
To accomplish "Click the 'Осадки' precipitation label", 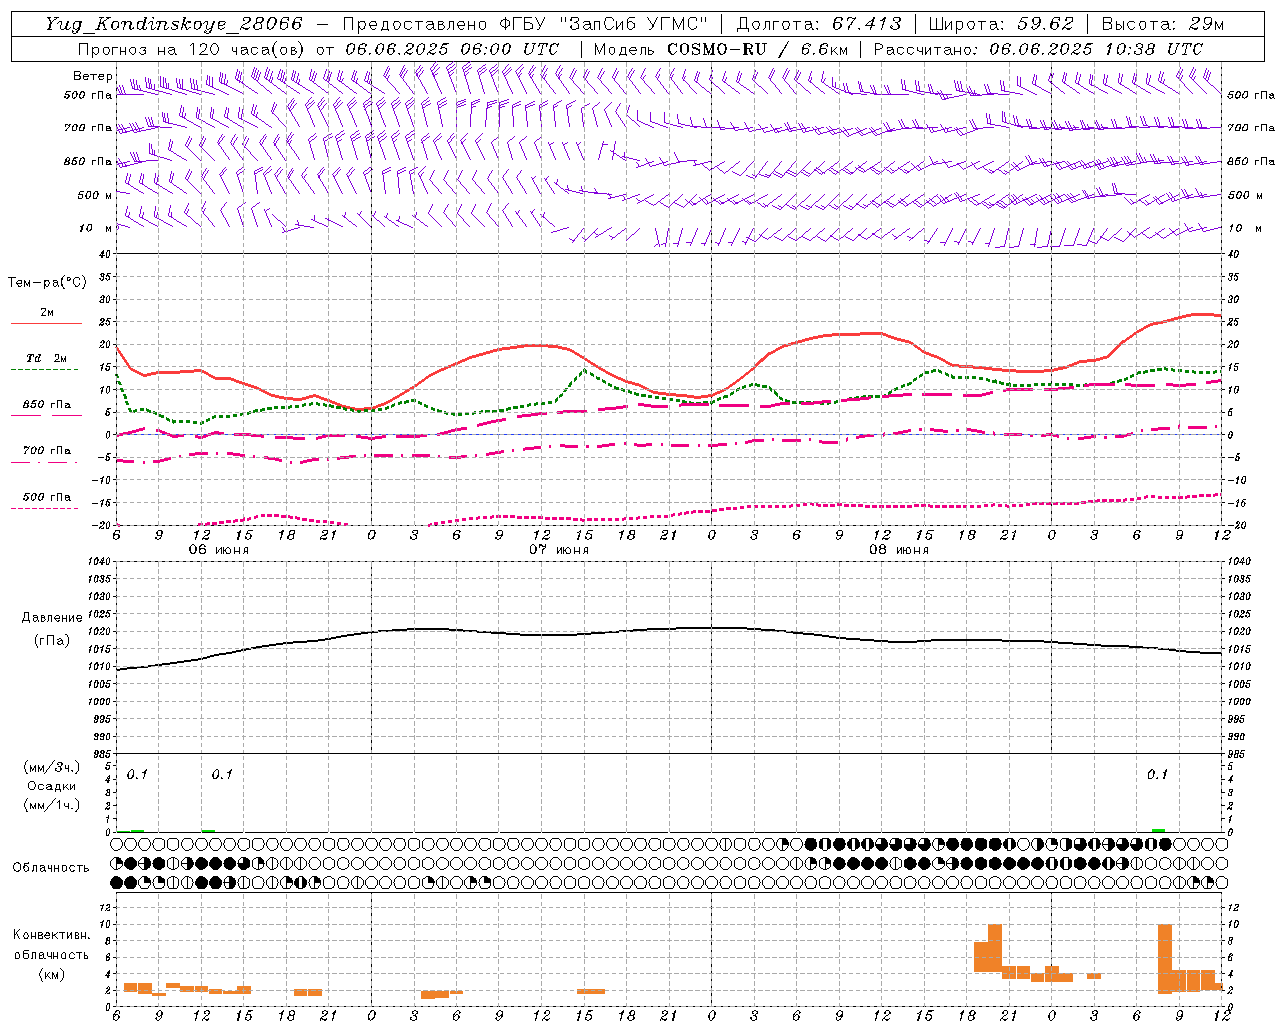I will click(51, 786).
